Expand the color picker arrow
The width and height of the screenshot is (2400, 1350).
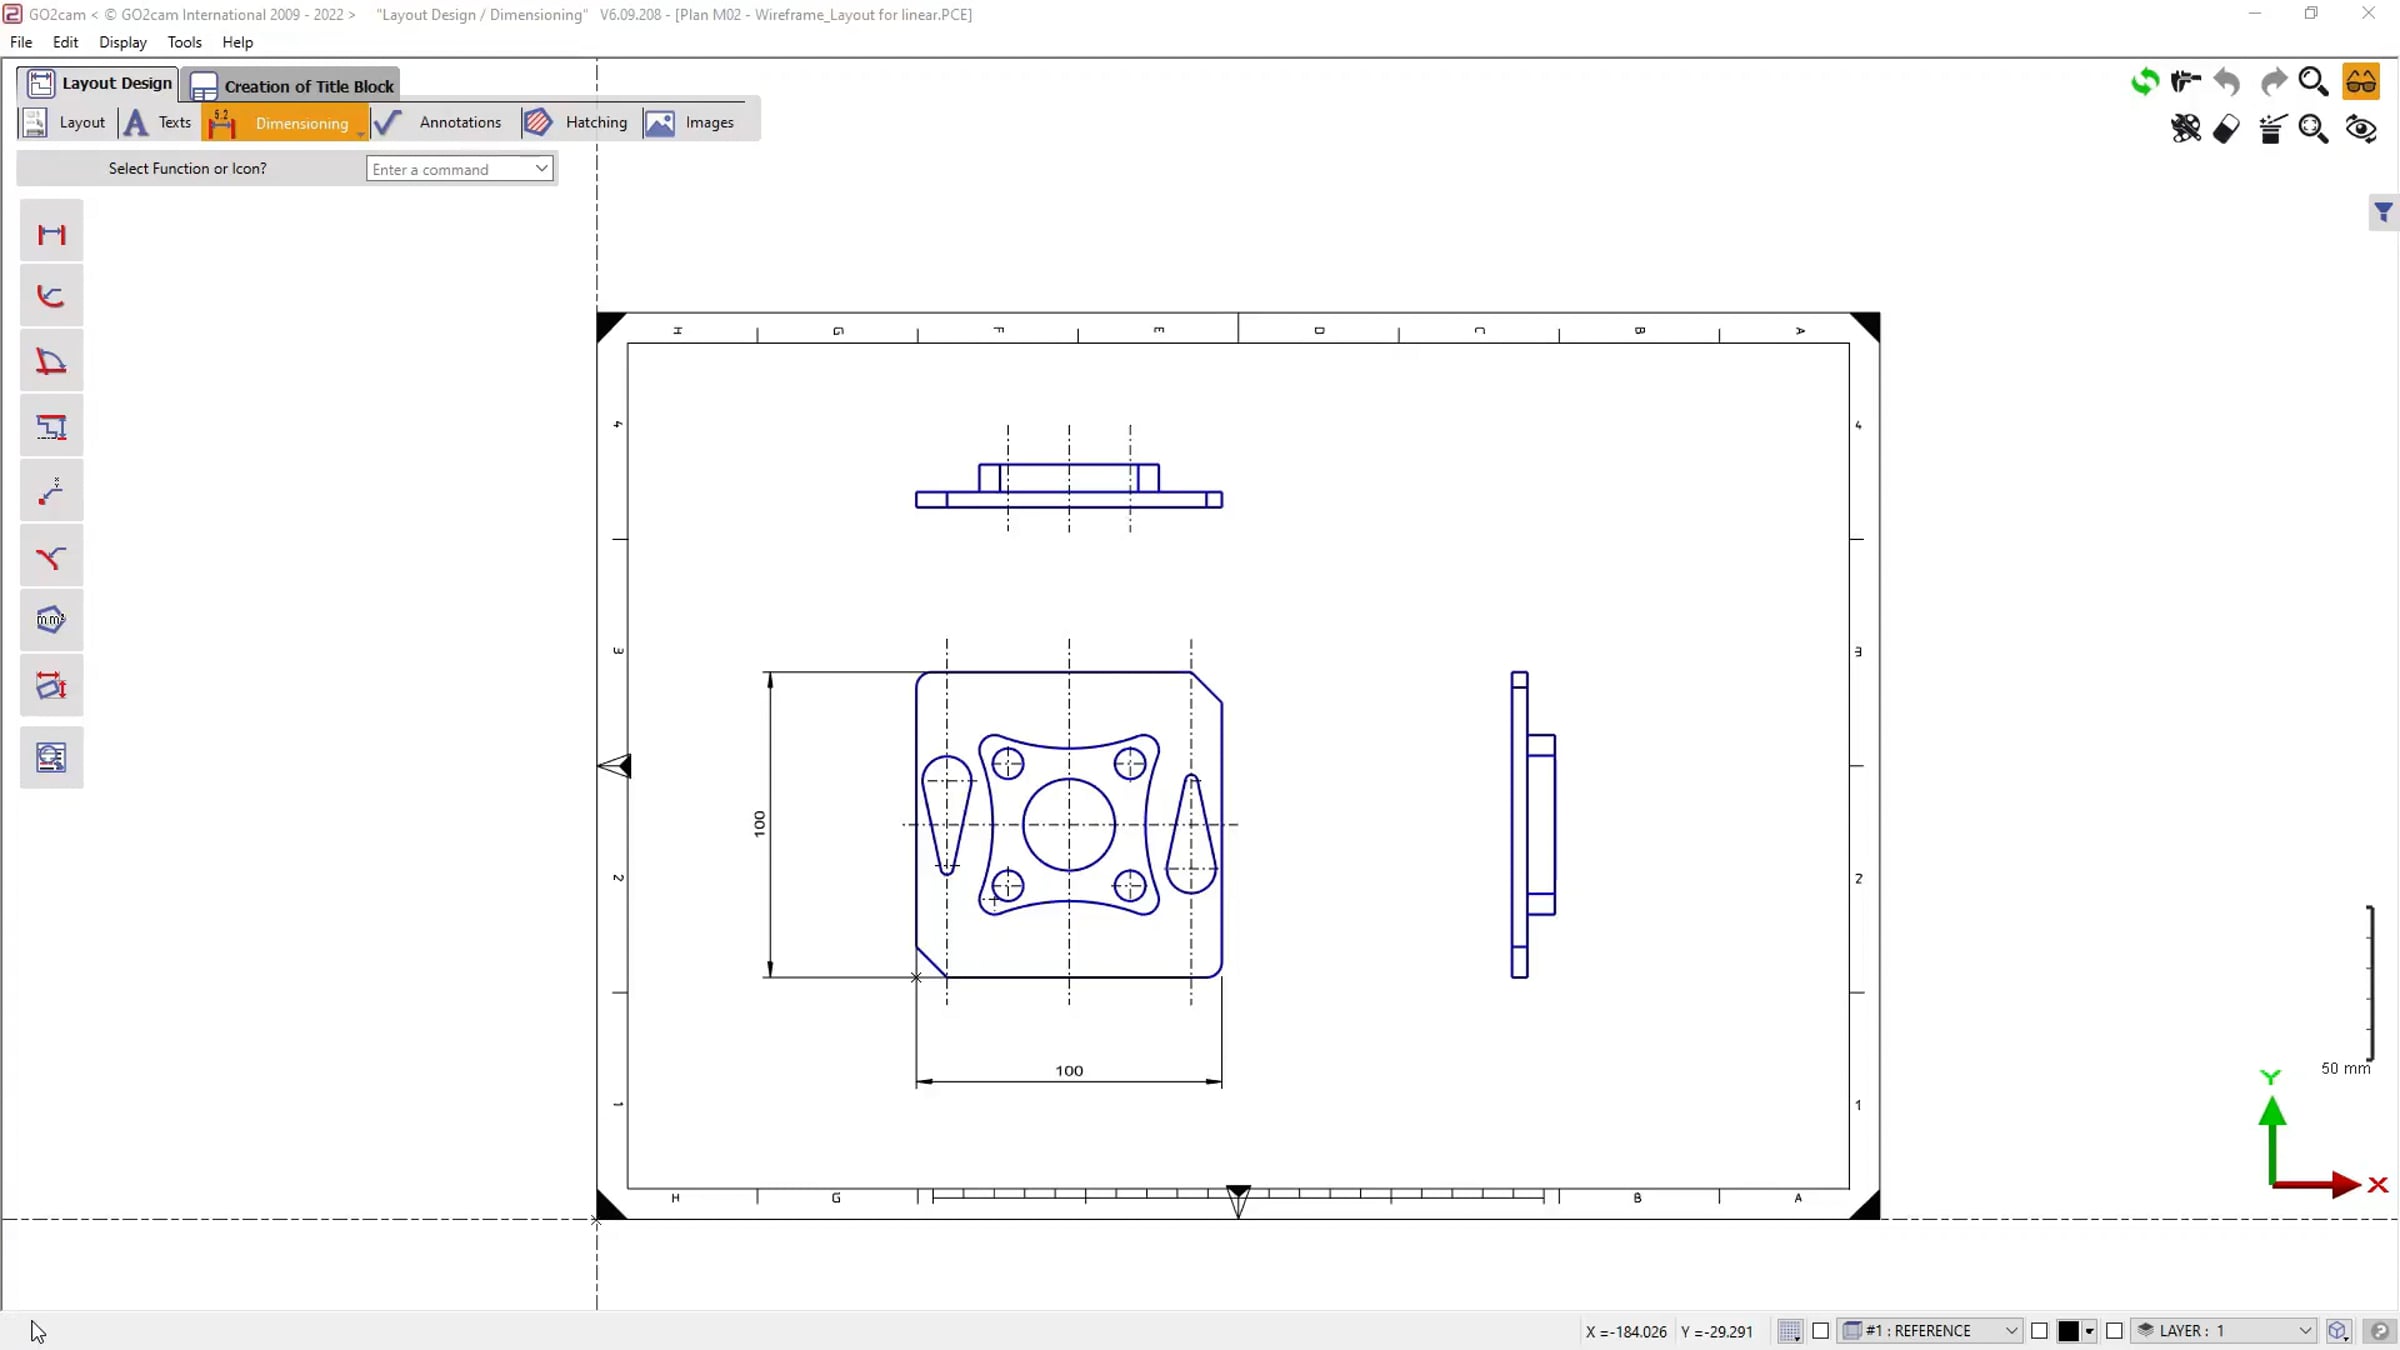[x=2090, y=1332]
